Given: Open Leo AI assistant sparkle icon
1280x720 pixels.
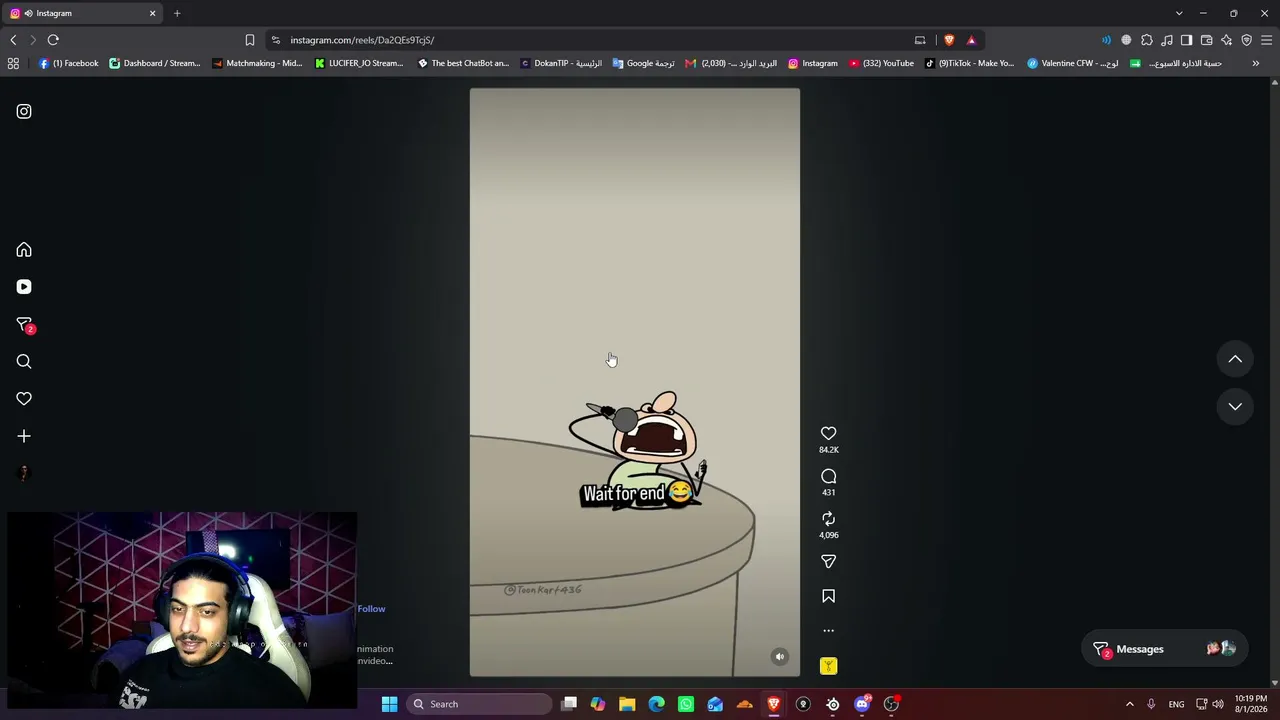Looking at the screenshot, I should click(1227, 40).
